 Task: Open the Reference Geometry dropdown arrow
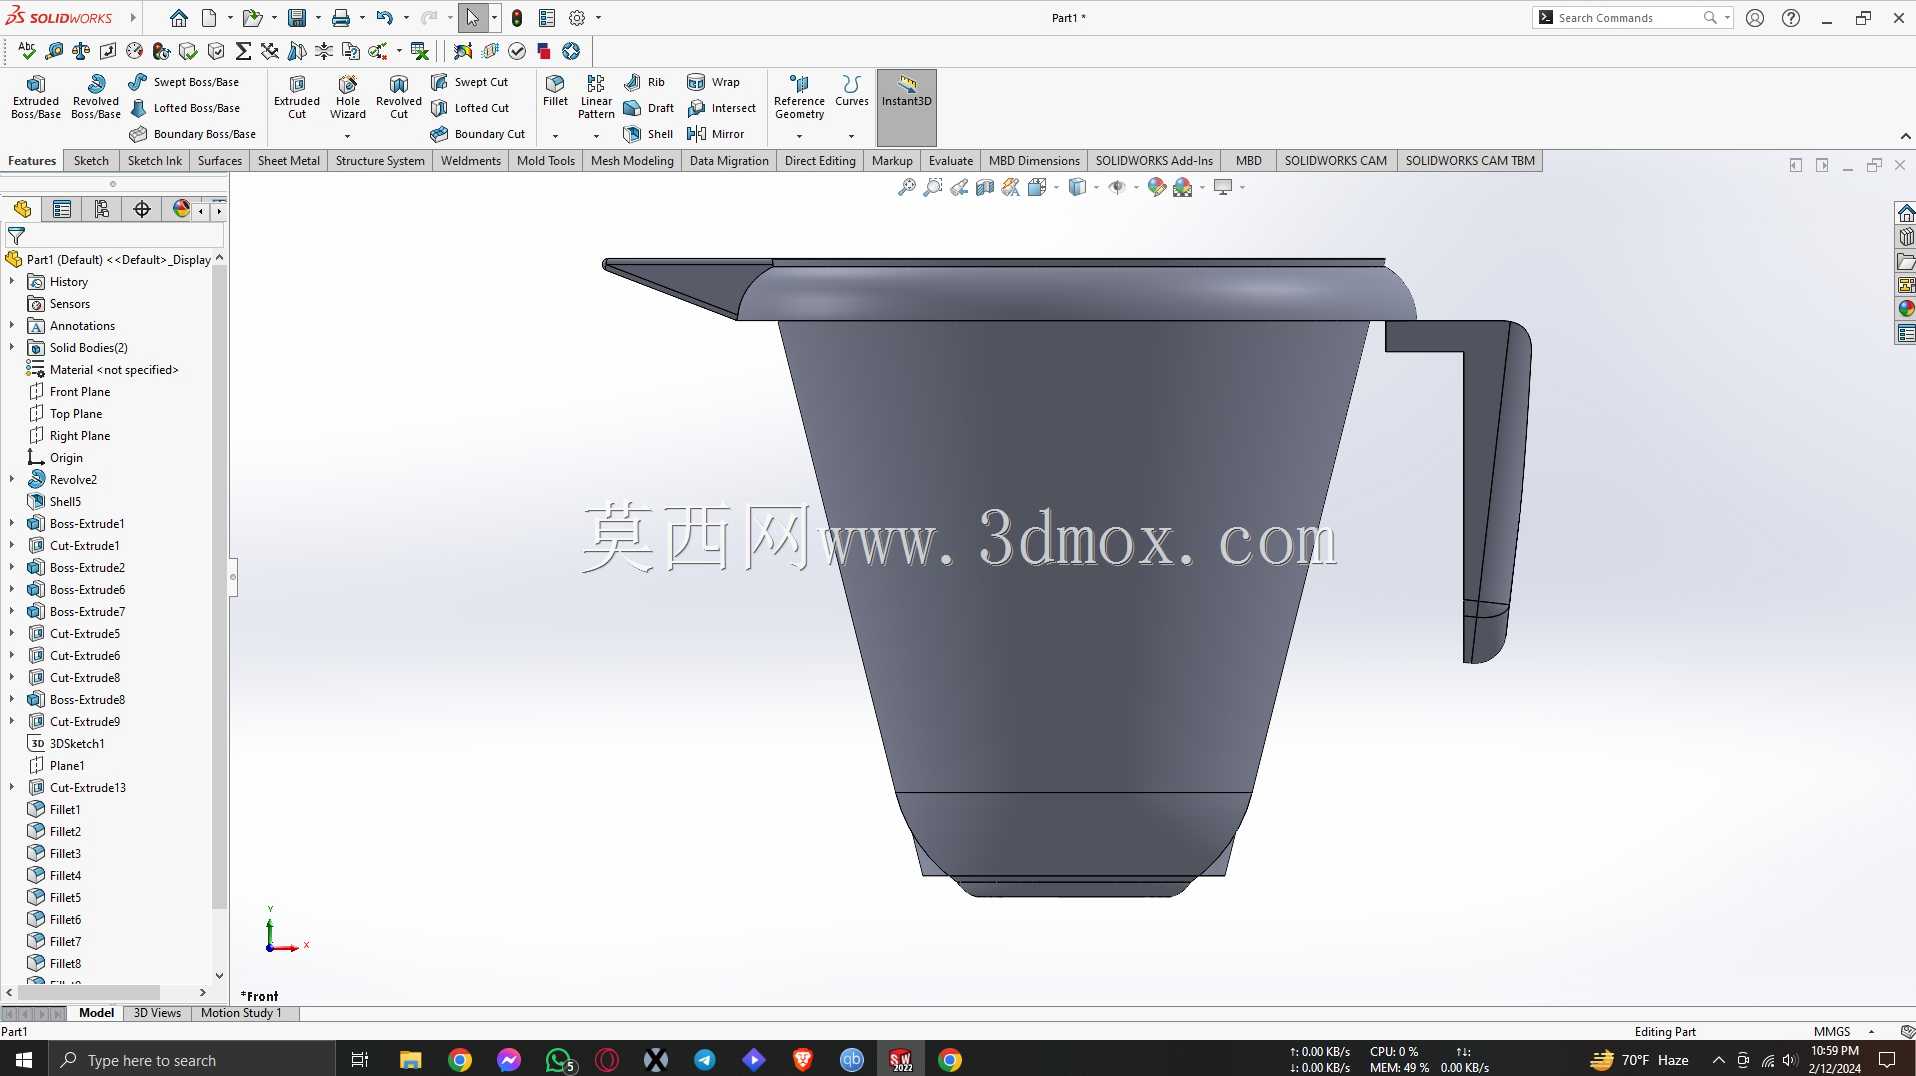tap(799, 136)
